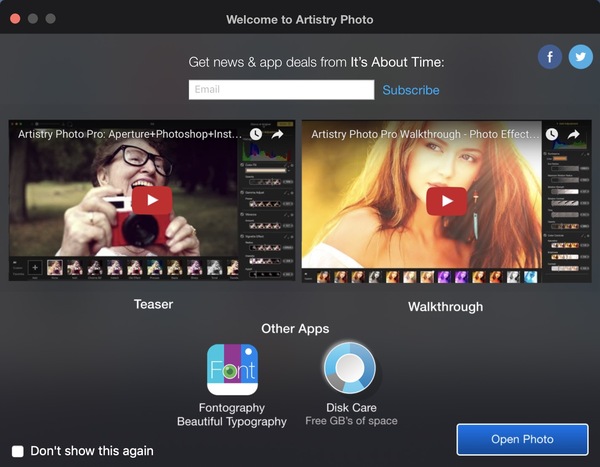600x467 pixels.
Task: Click the Walkthrough caption text
Action: point(445,307)
